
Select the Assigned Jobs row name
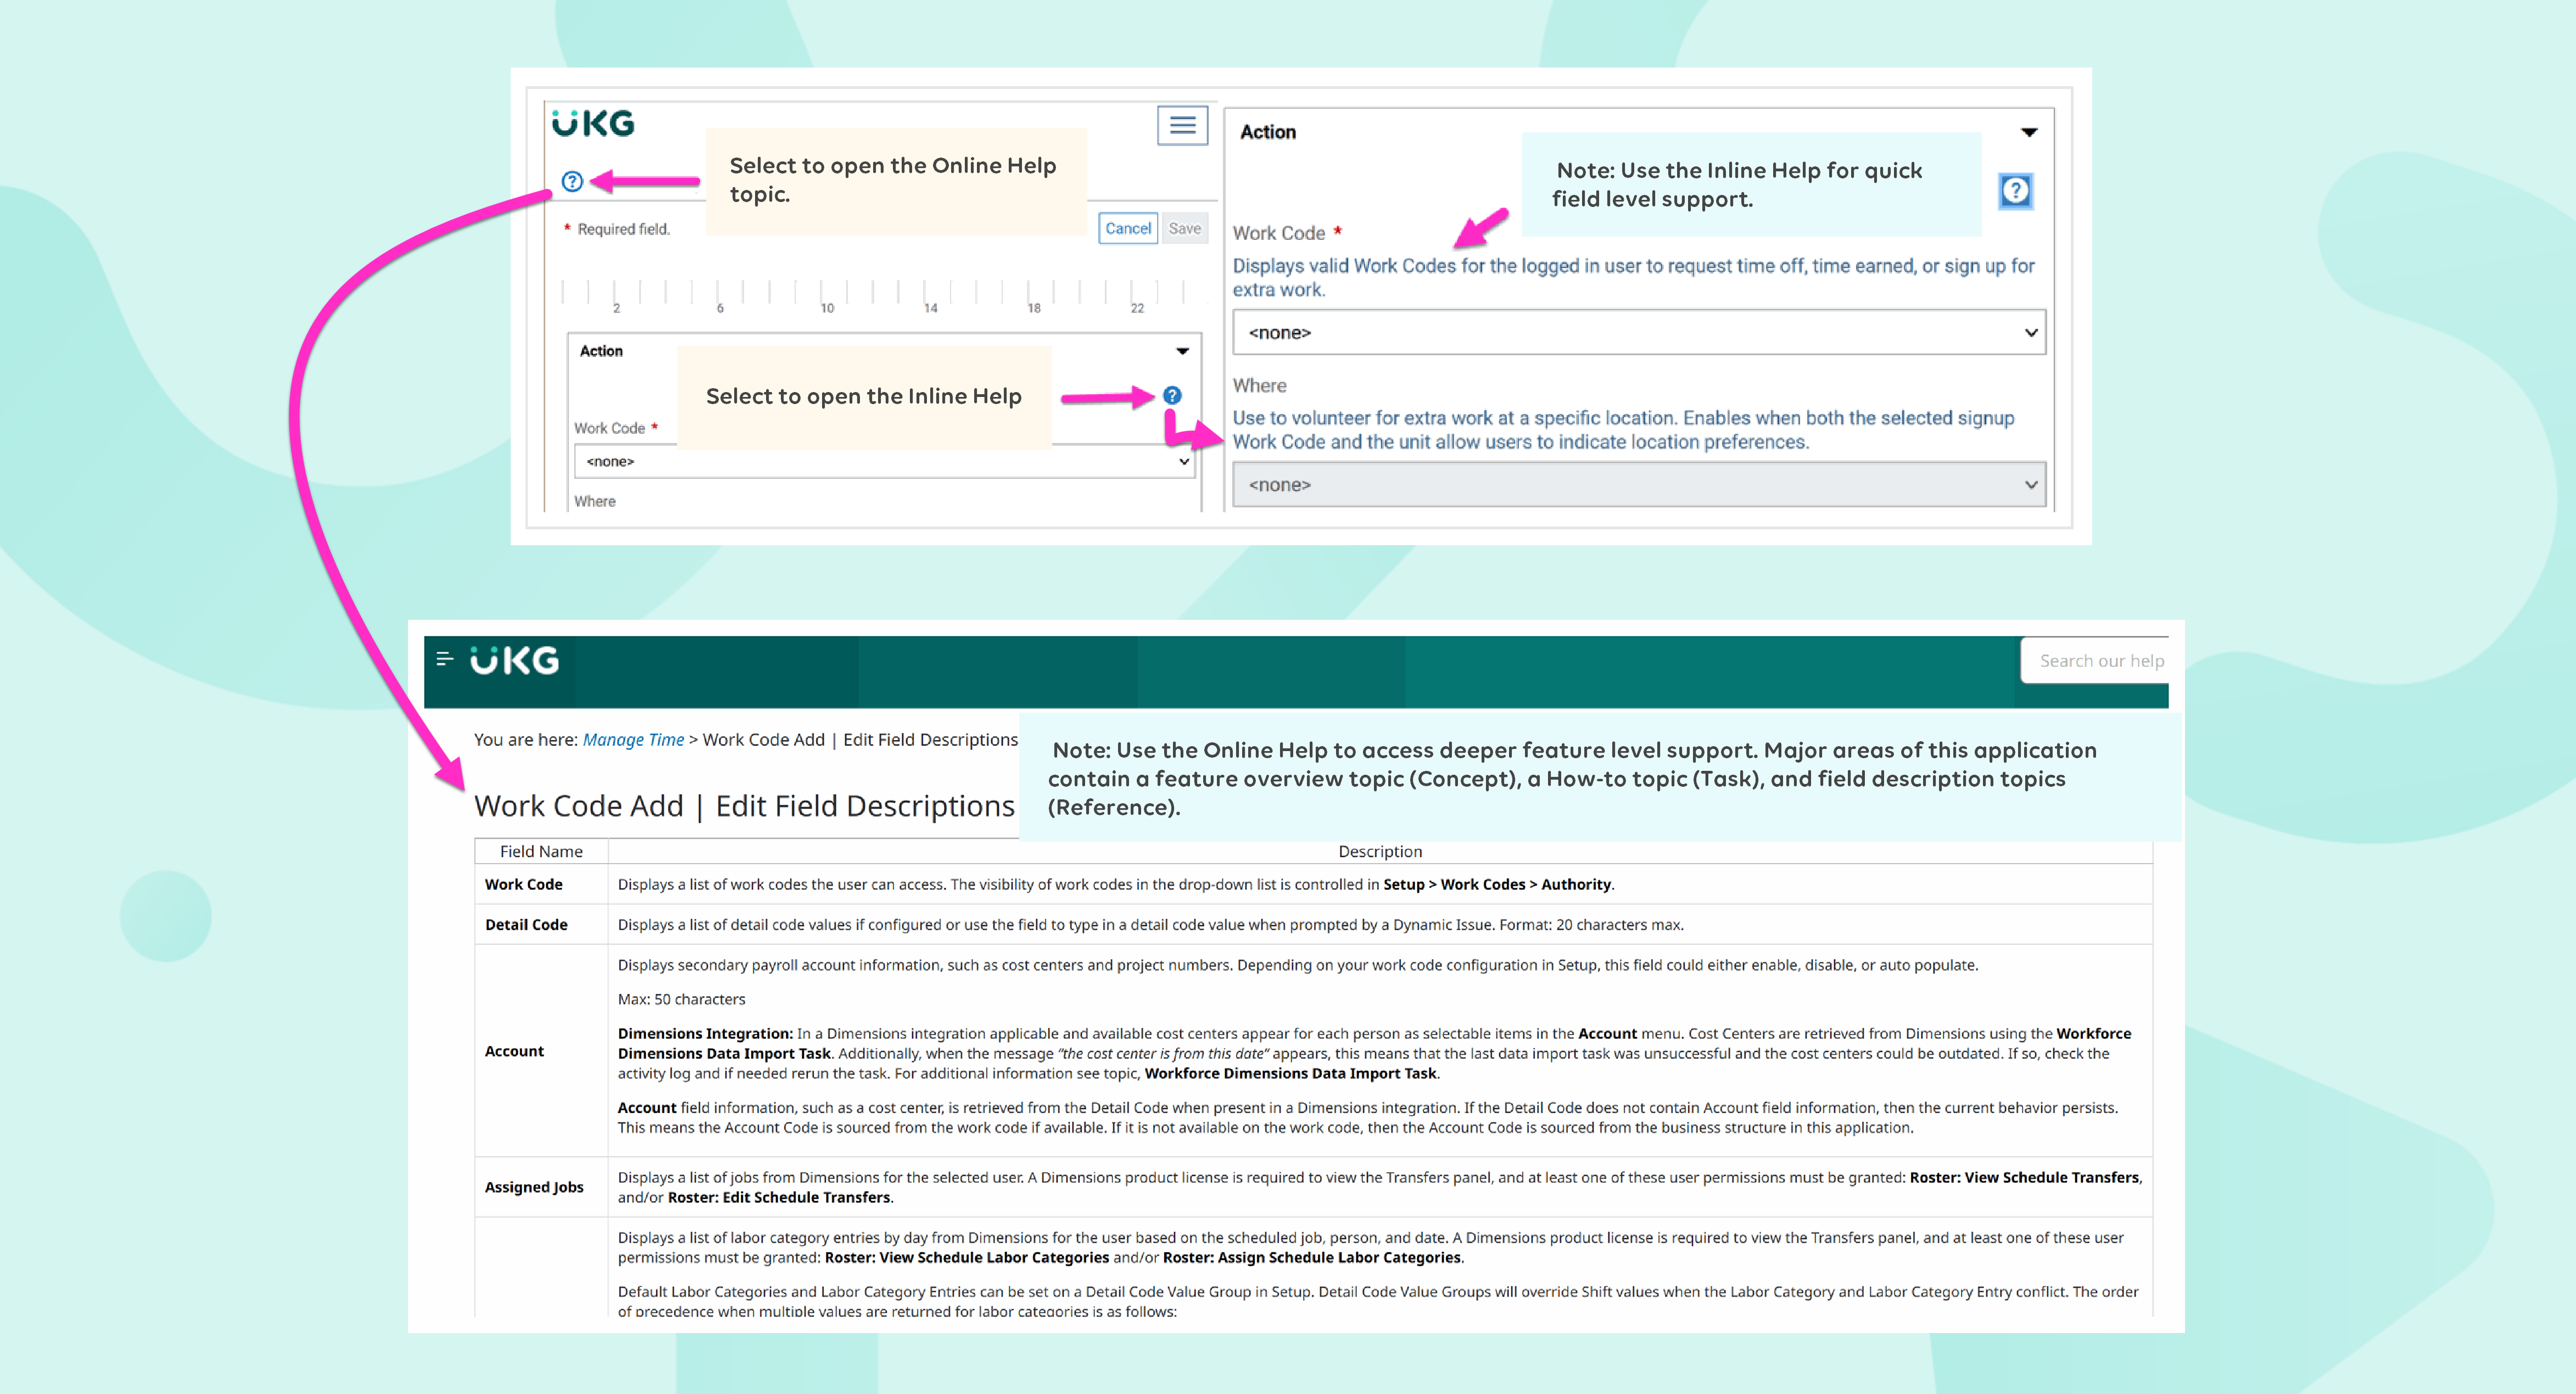click(x=534, y=1187)
